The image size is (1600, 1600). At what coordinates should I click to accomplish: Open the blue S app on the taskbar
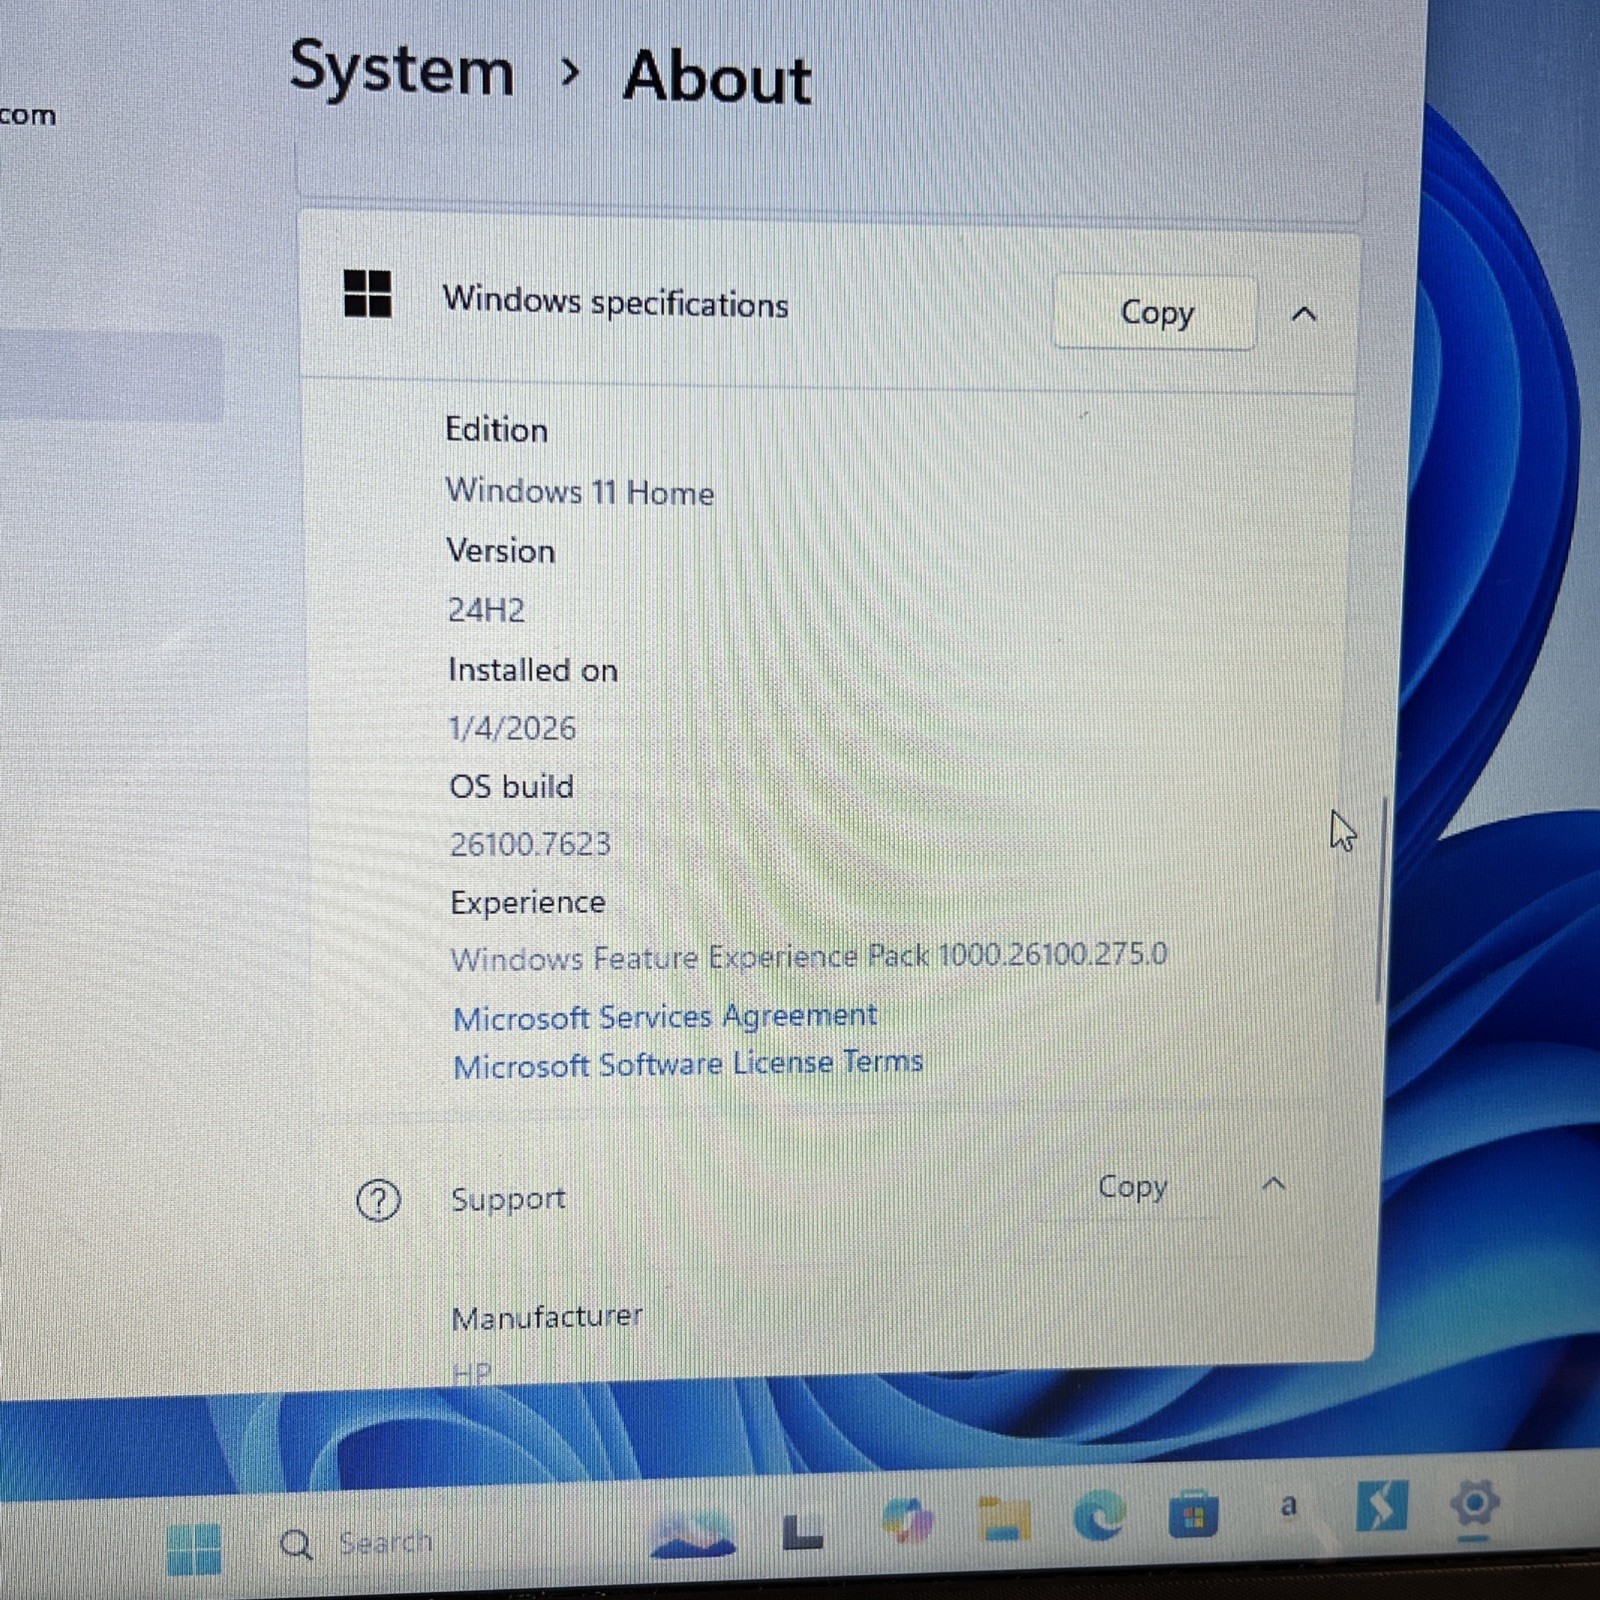tap(1381, 1506)
